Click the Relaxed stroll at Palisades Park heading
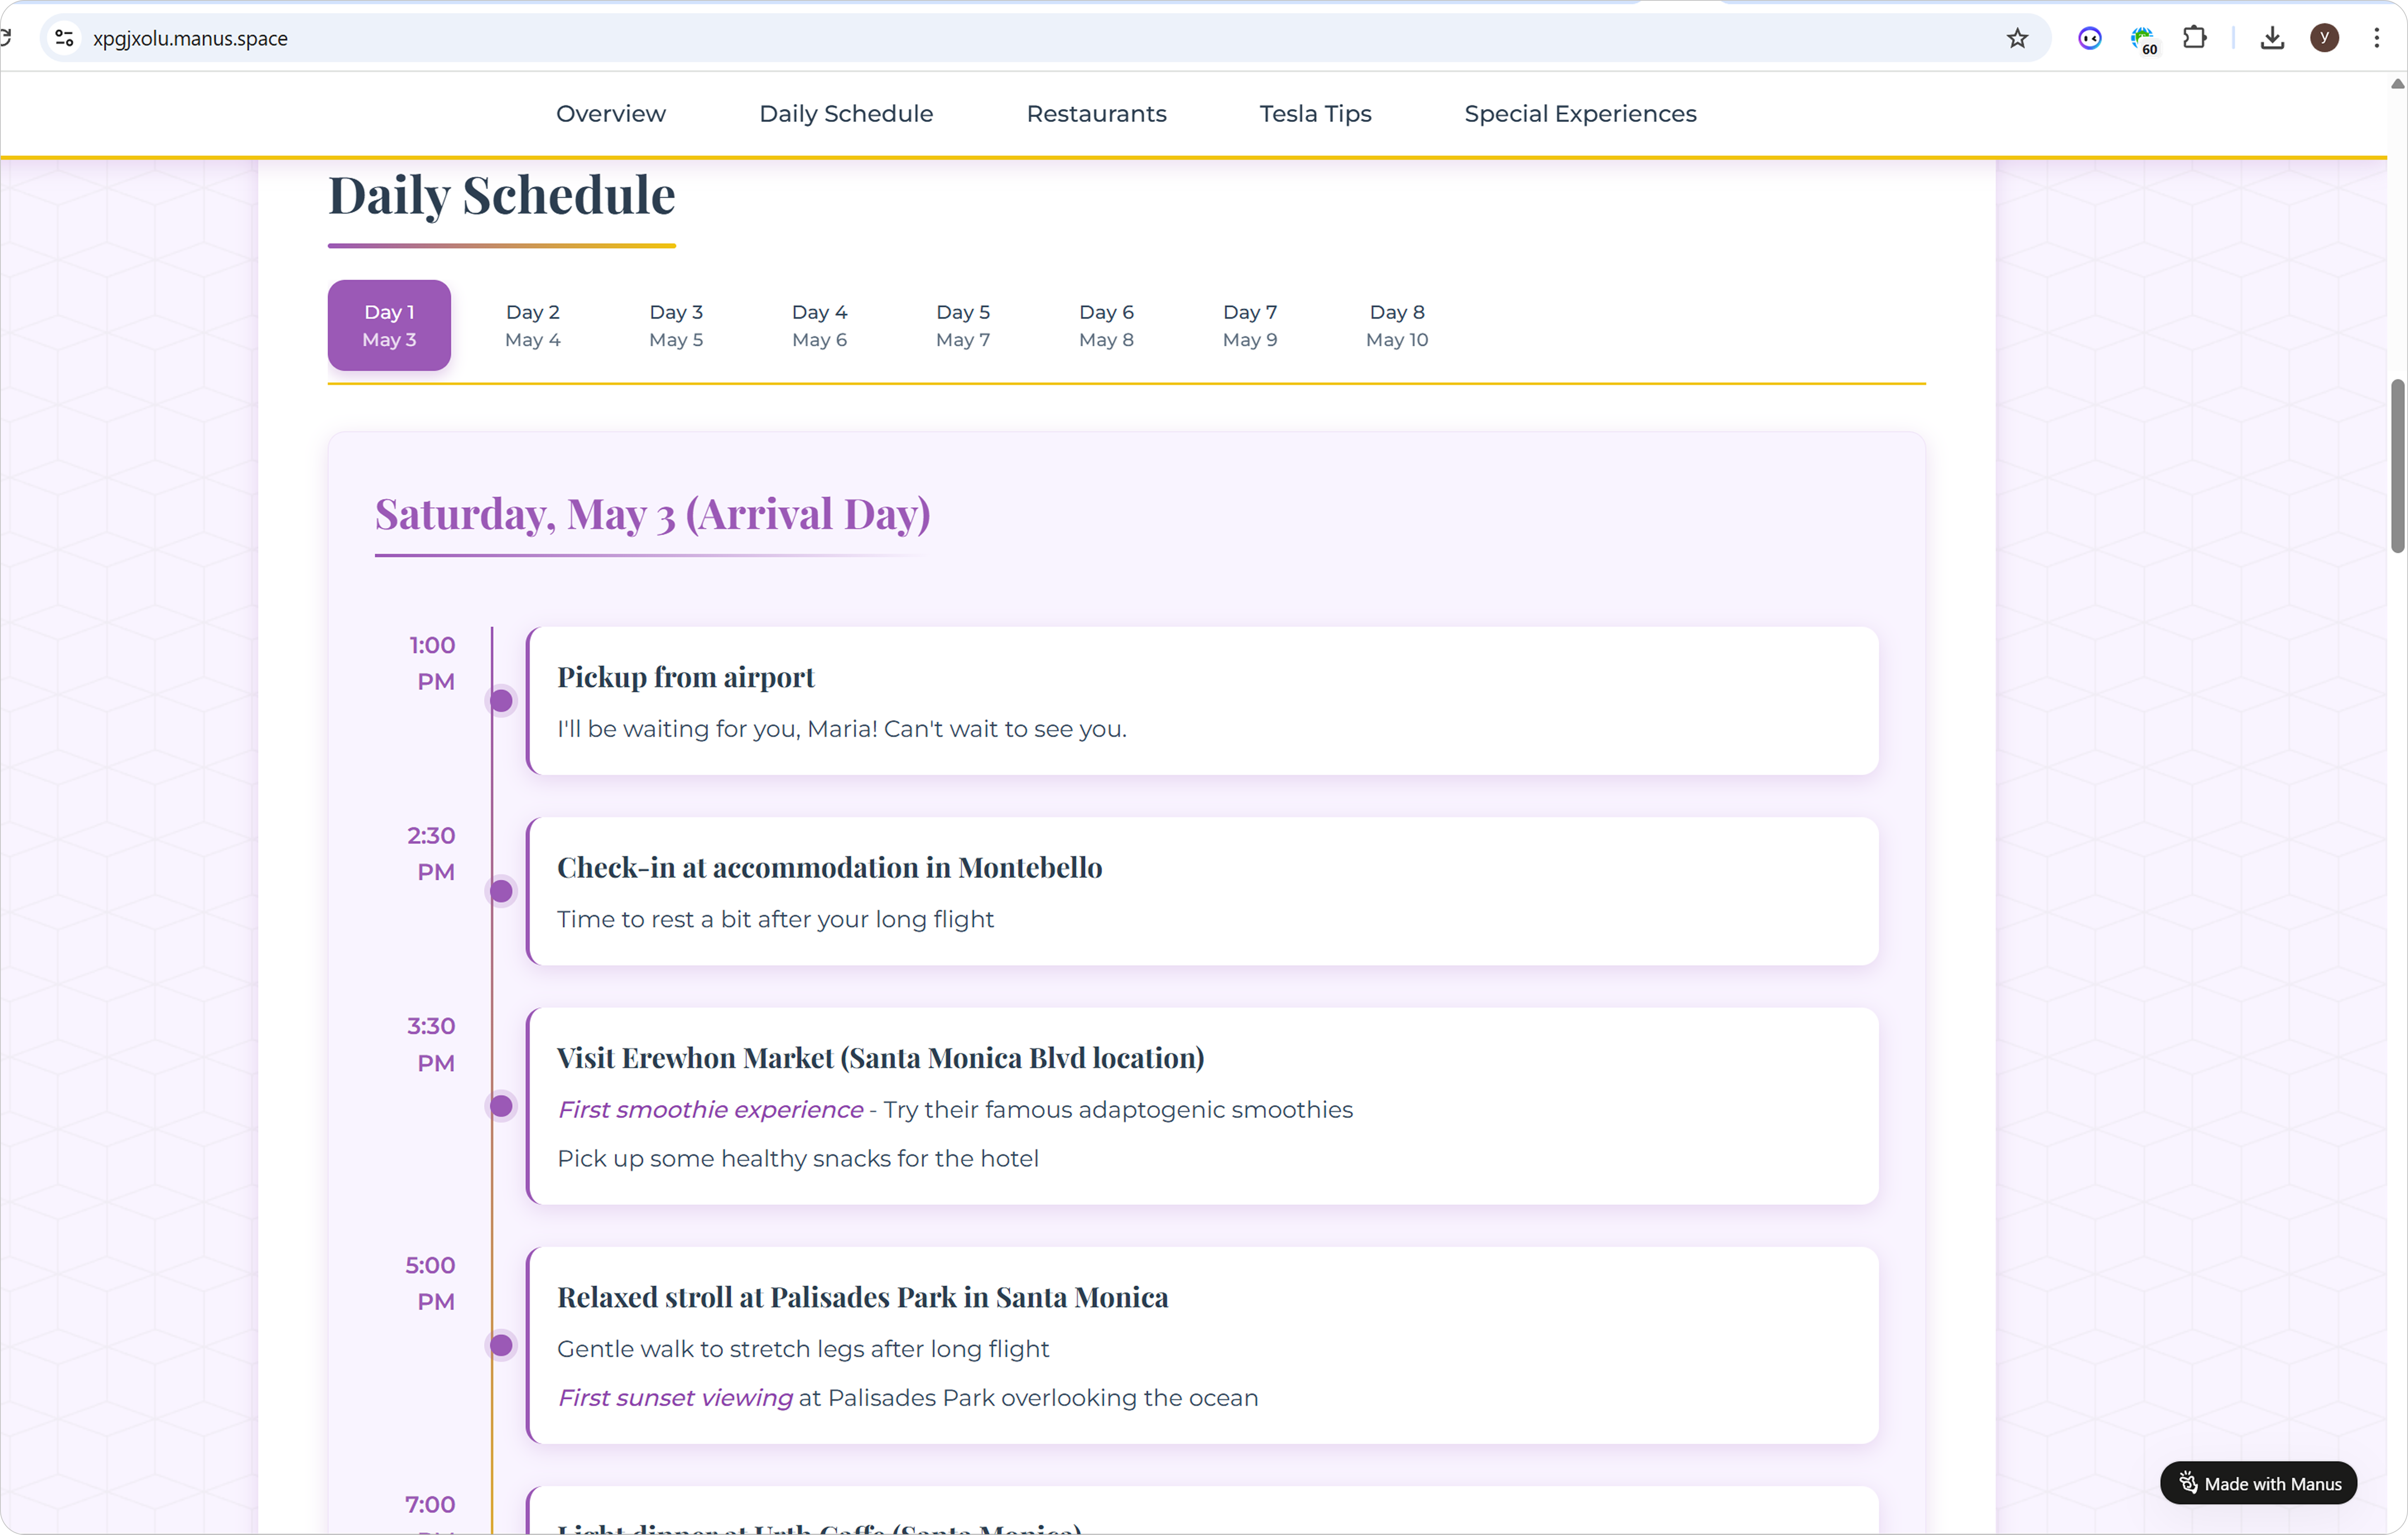Image resolution: width=2408 pixels, height=1535 pixels. [862, 1297]
